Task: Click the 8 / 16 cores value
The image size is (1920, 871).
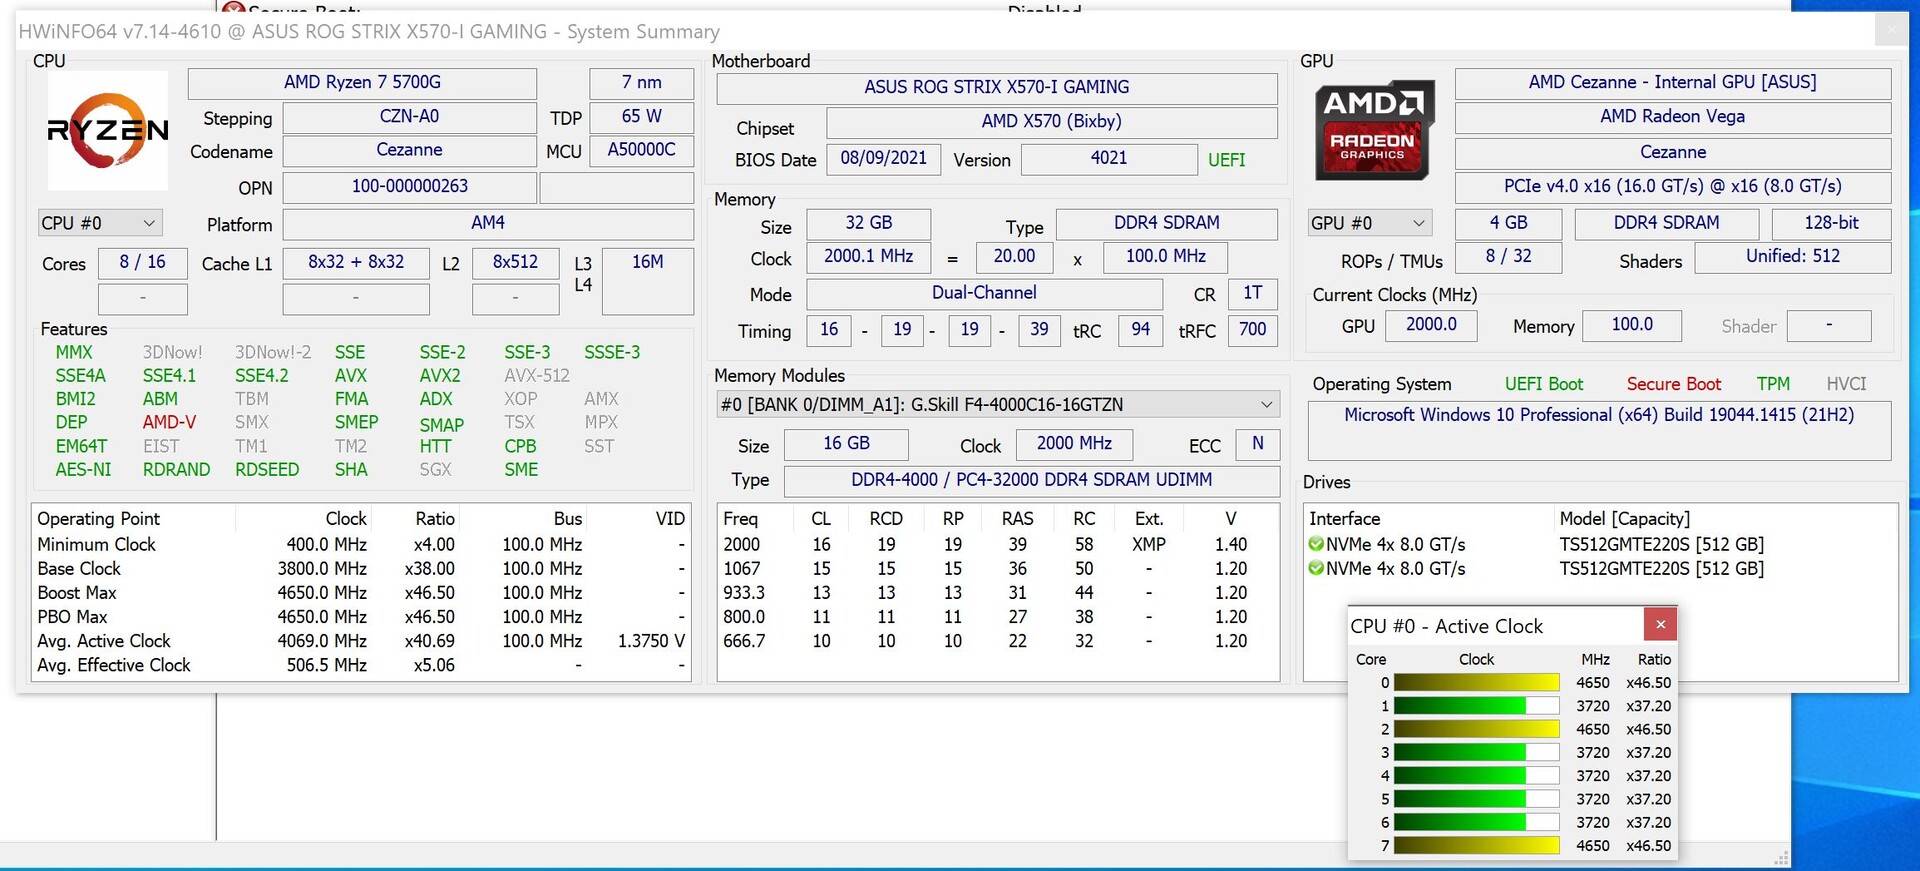Action: 143,262
